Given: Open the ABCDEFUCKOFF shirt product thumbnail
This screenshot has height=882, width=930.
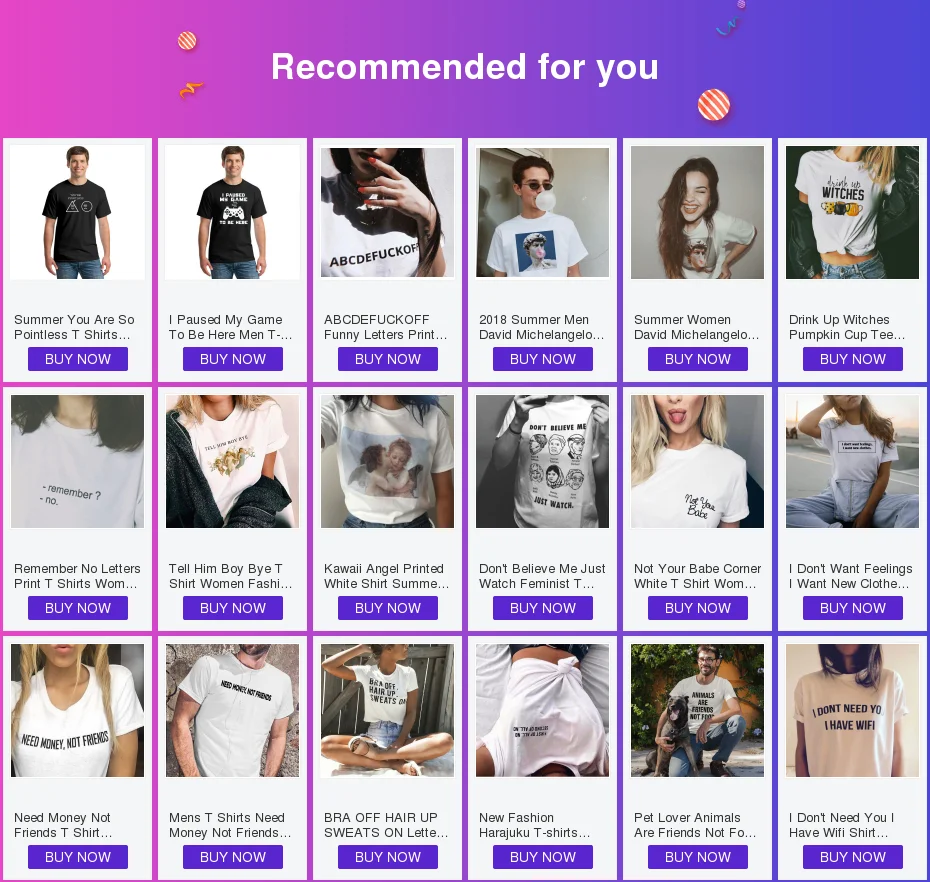Looking at the screenshot, I should pyautogui.click(x=387, y=212).
